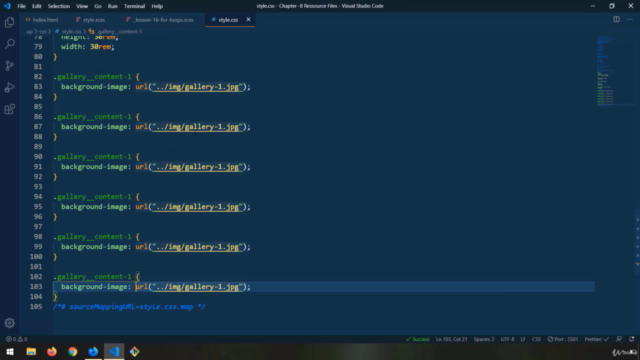Click the gallery-1.jpg path on line 103
The image size is (640, 360).
(x=197, y=287)
